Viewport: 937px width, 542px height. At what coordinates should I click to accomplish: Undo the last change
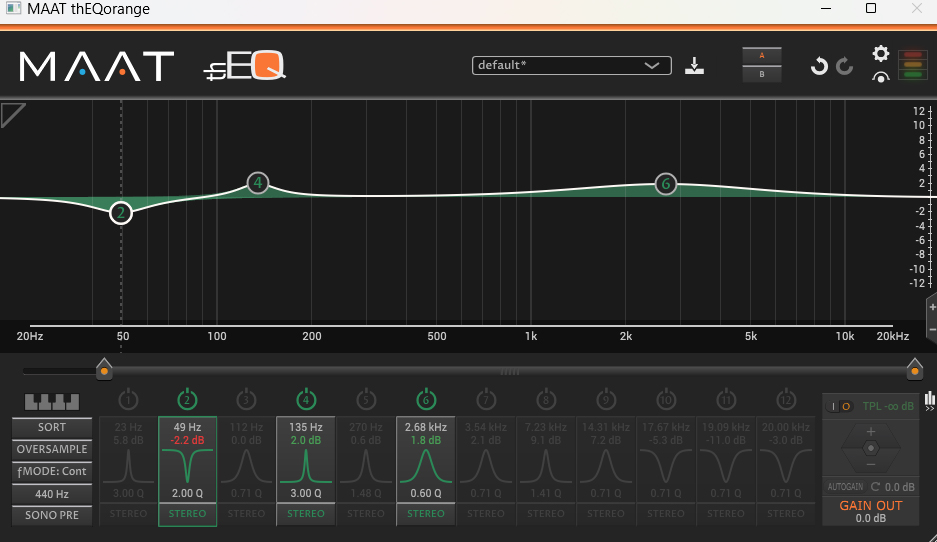point(819,66)
